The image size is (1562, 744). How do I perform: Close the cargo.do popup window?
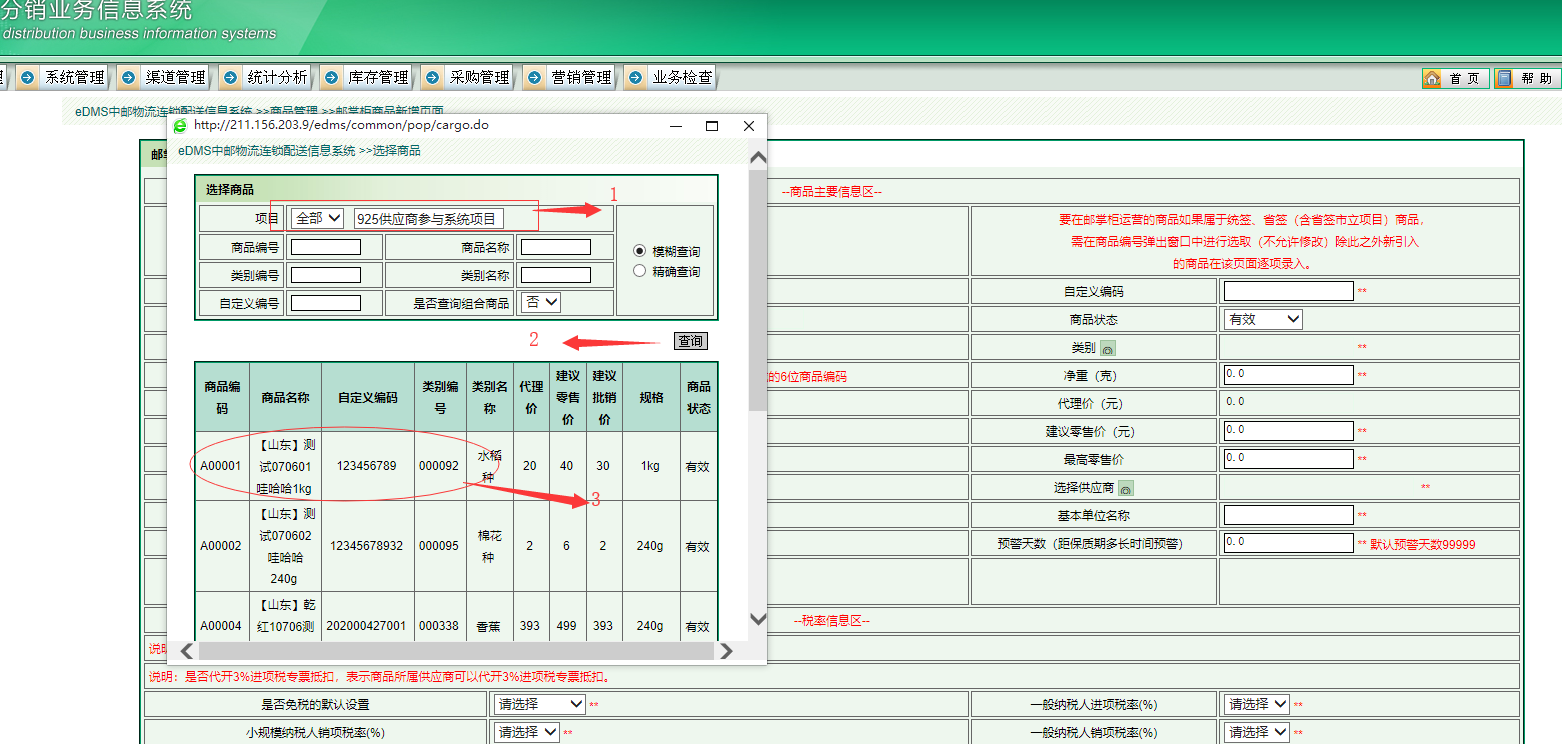748,126
